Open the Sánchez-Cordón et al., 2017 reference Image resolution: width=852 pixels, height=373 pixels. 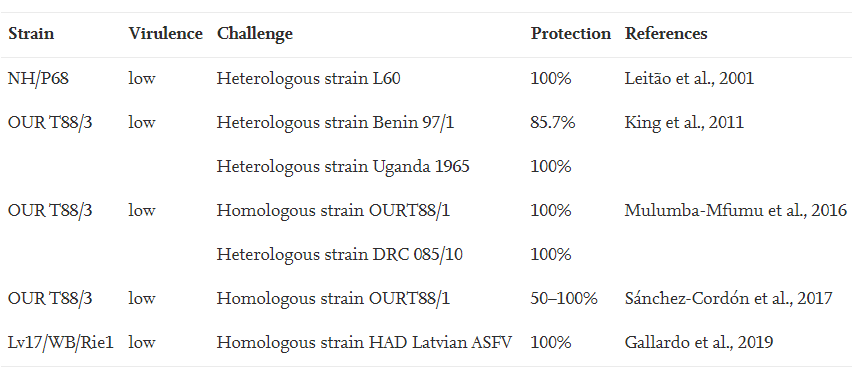pos(728,299)
